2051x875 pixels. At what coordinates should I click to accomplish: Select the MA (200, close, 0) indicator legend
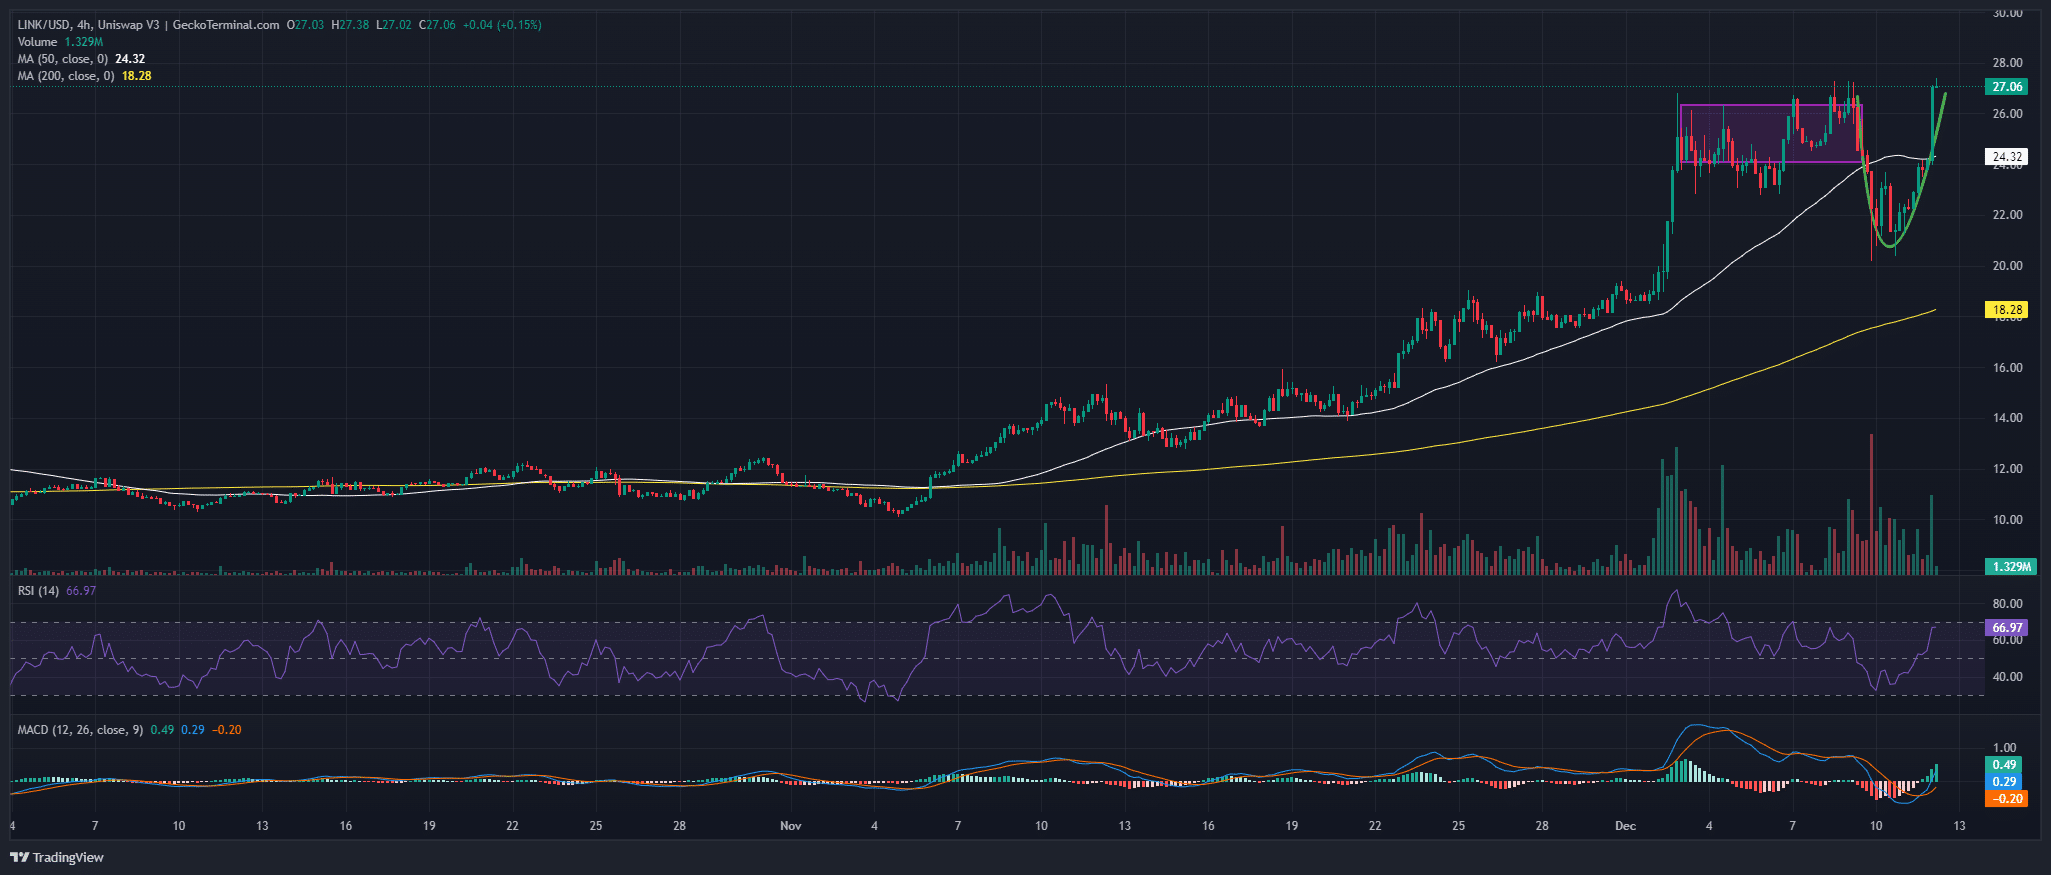pos(84,76)
